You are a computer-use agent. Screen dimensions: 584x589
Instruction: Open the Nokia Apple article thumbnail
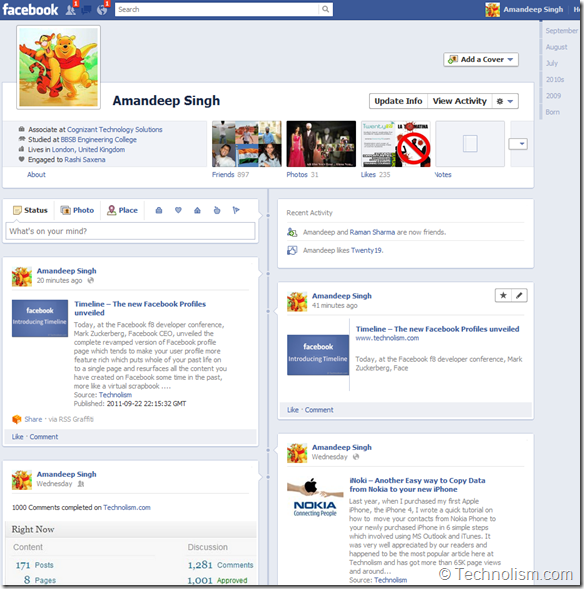point(315,497)
